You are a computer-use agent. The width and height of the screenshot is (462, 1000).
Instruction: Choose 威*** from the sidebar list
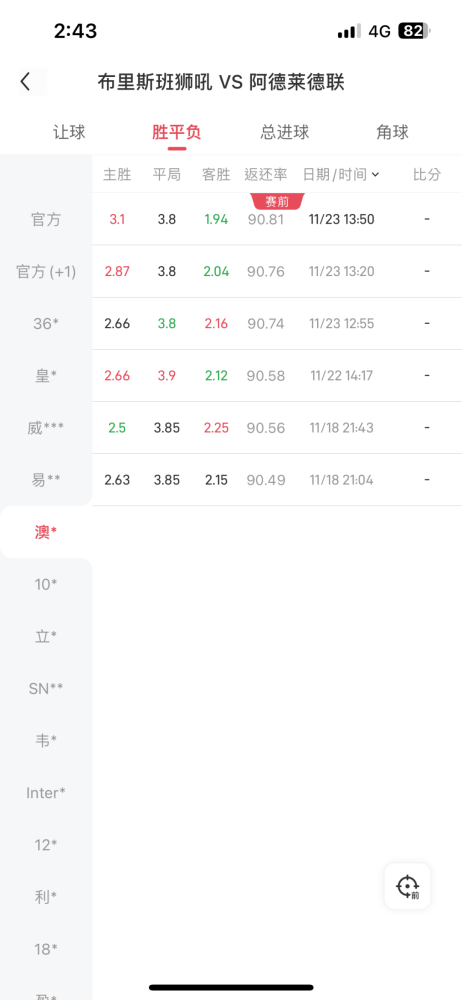pos(46,428)
